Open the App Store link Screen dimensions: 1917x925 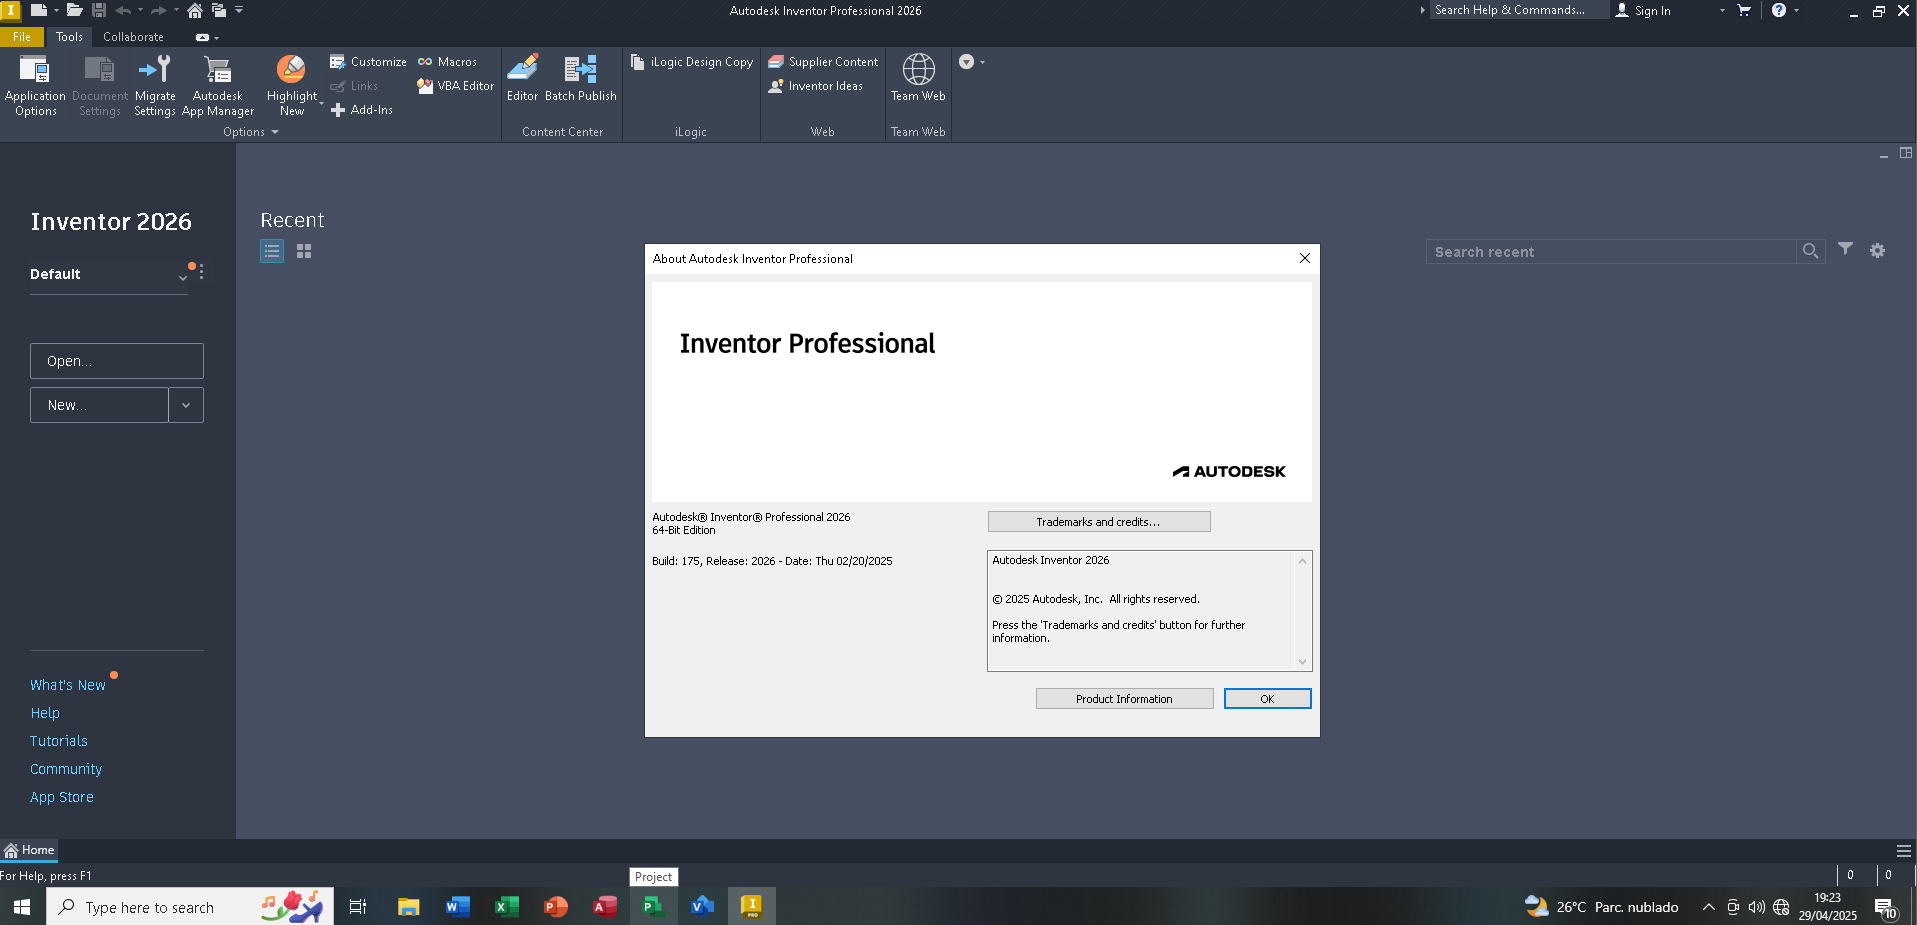pyautogui.click(x=62, y=797)
